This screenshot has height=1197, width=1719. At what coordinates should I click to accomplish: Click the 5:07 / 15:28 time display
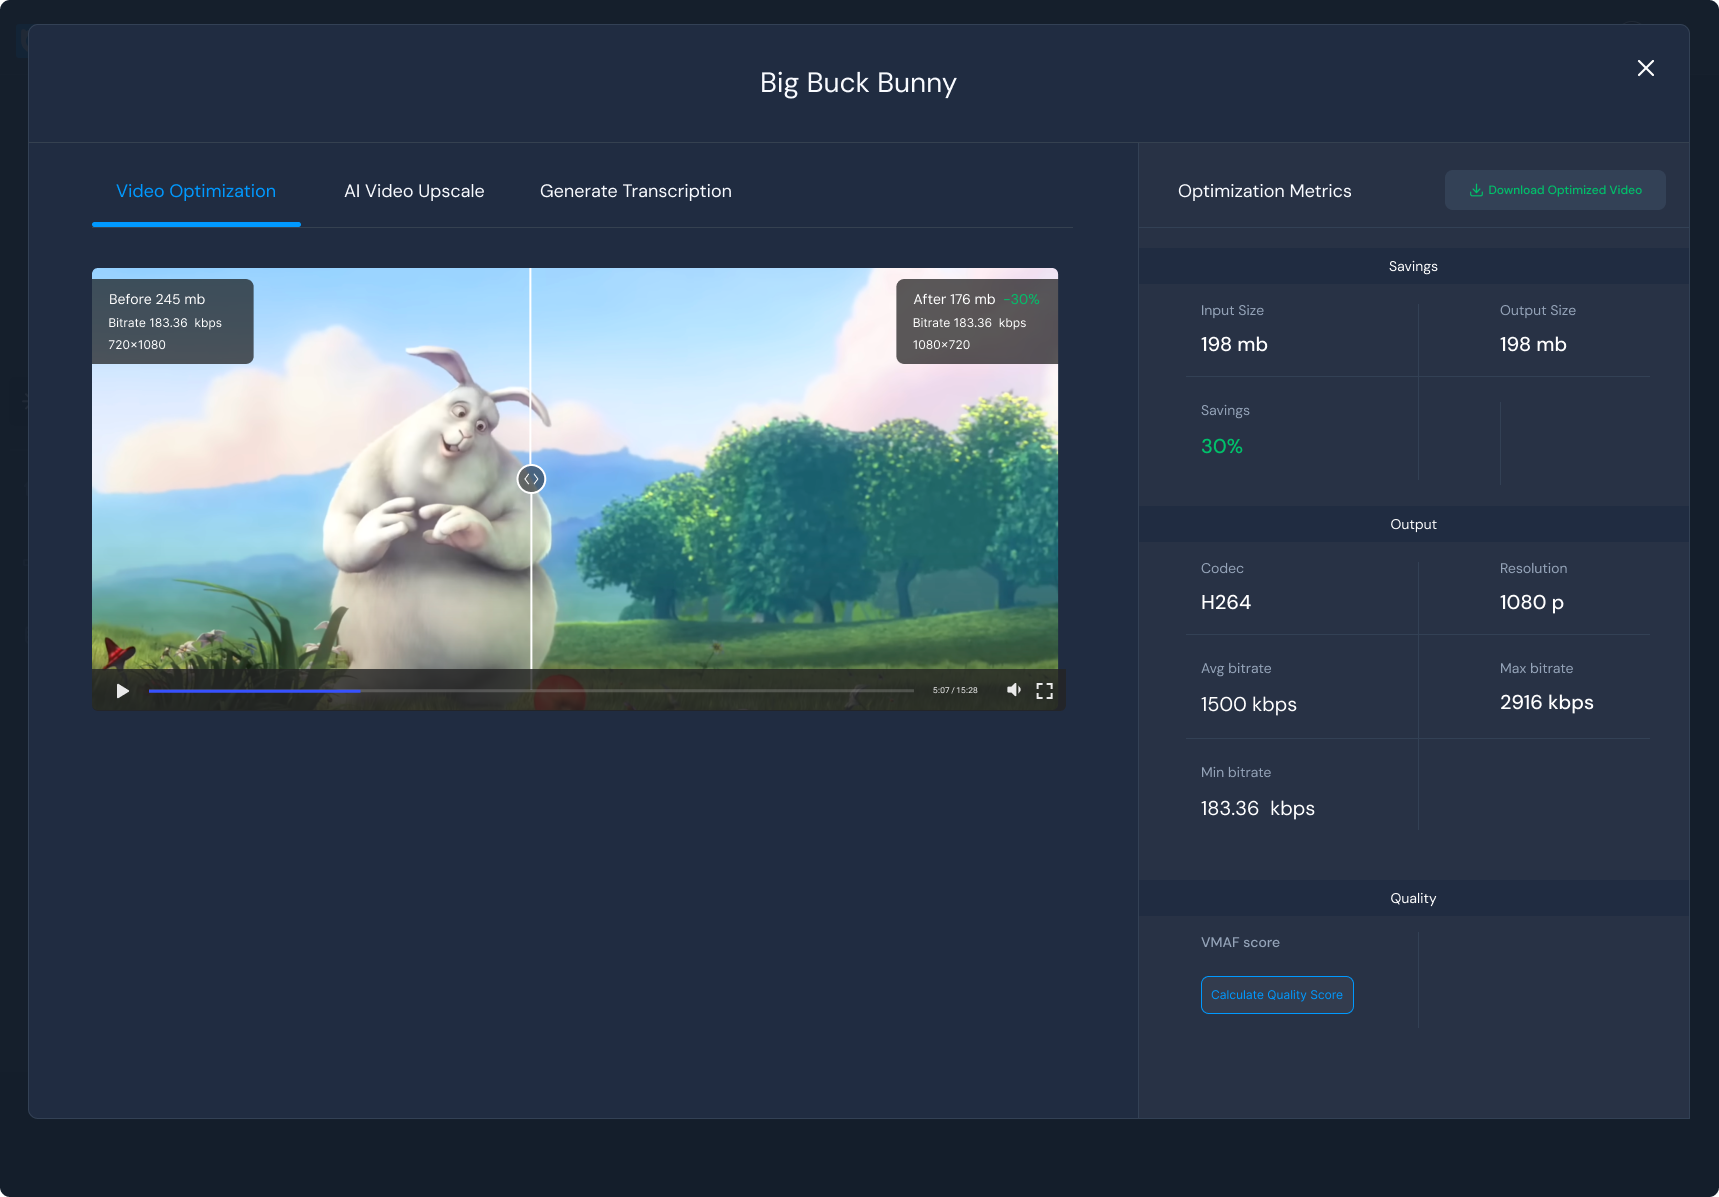click(954, 690)
